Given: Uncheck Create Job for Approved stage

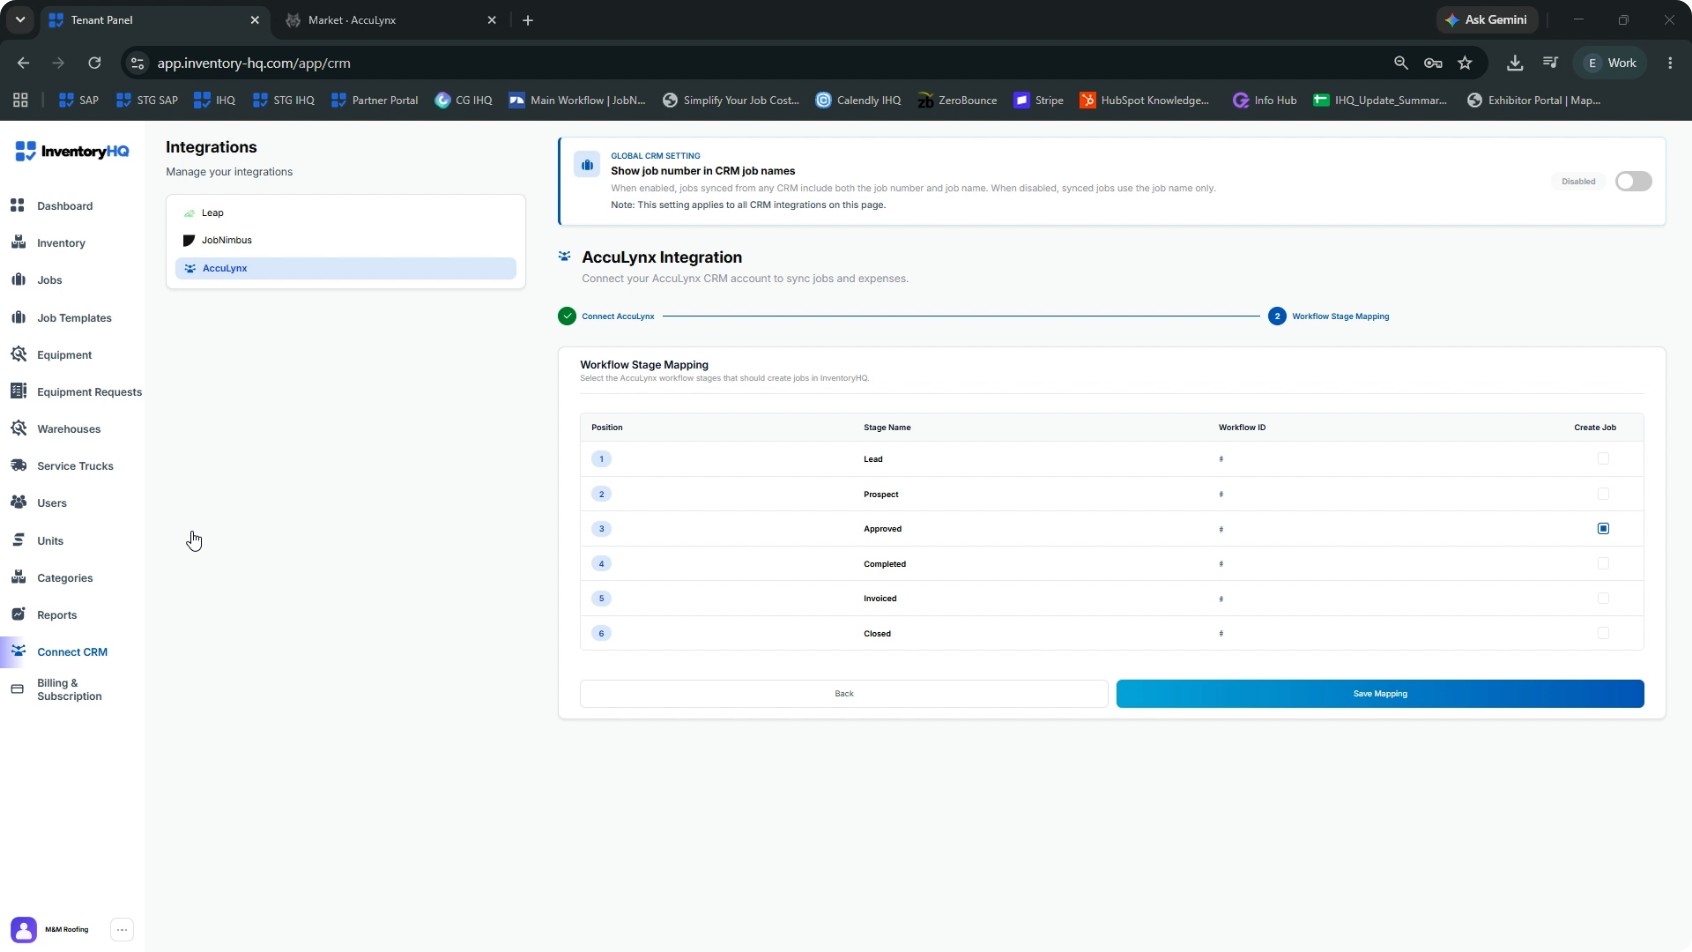Looking at the screenshot, I should click(x=1603, y=528).
